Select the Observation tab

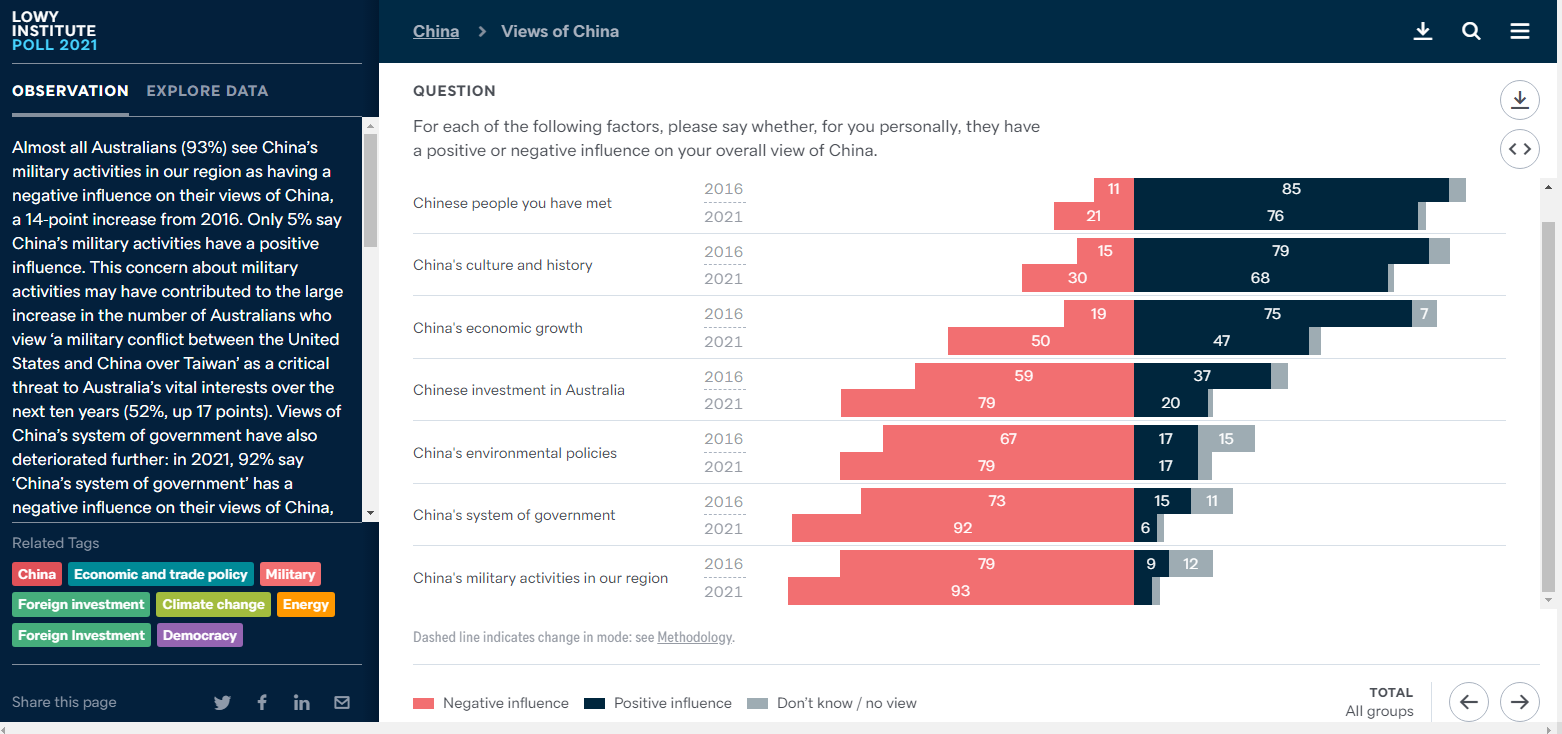(x=70, y=91)
